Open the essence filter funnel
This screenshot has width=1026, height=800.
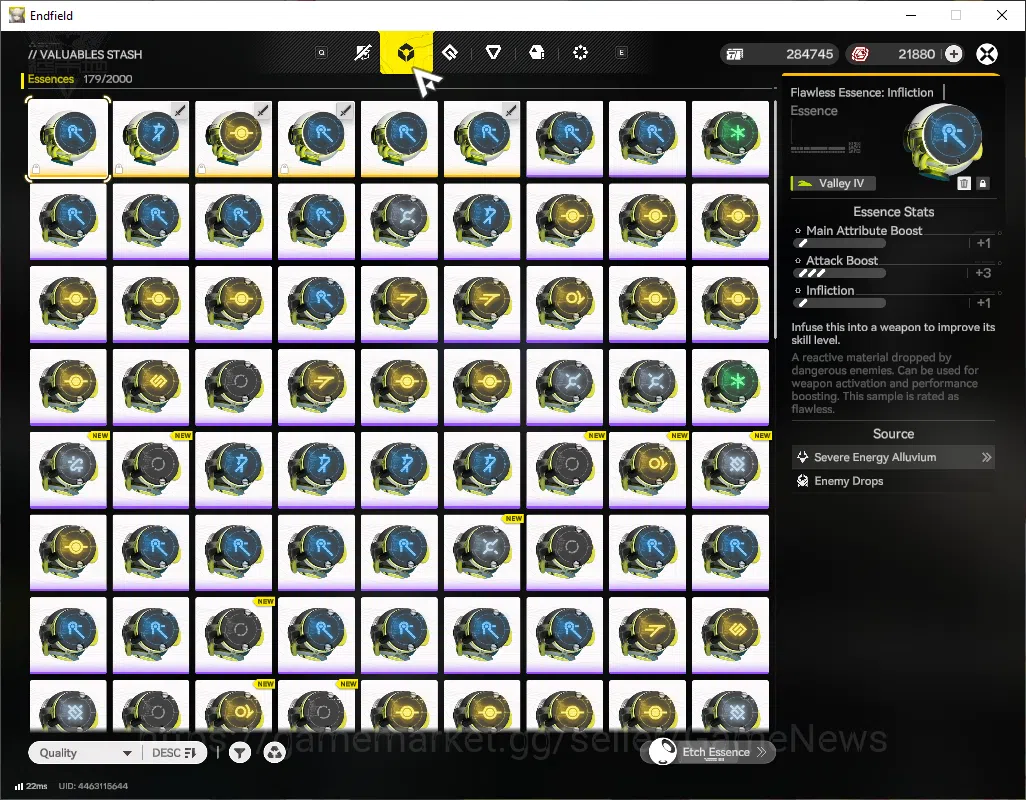[x=240, y=753]
